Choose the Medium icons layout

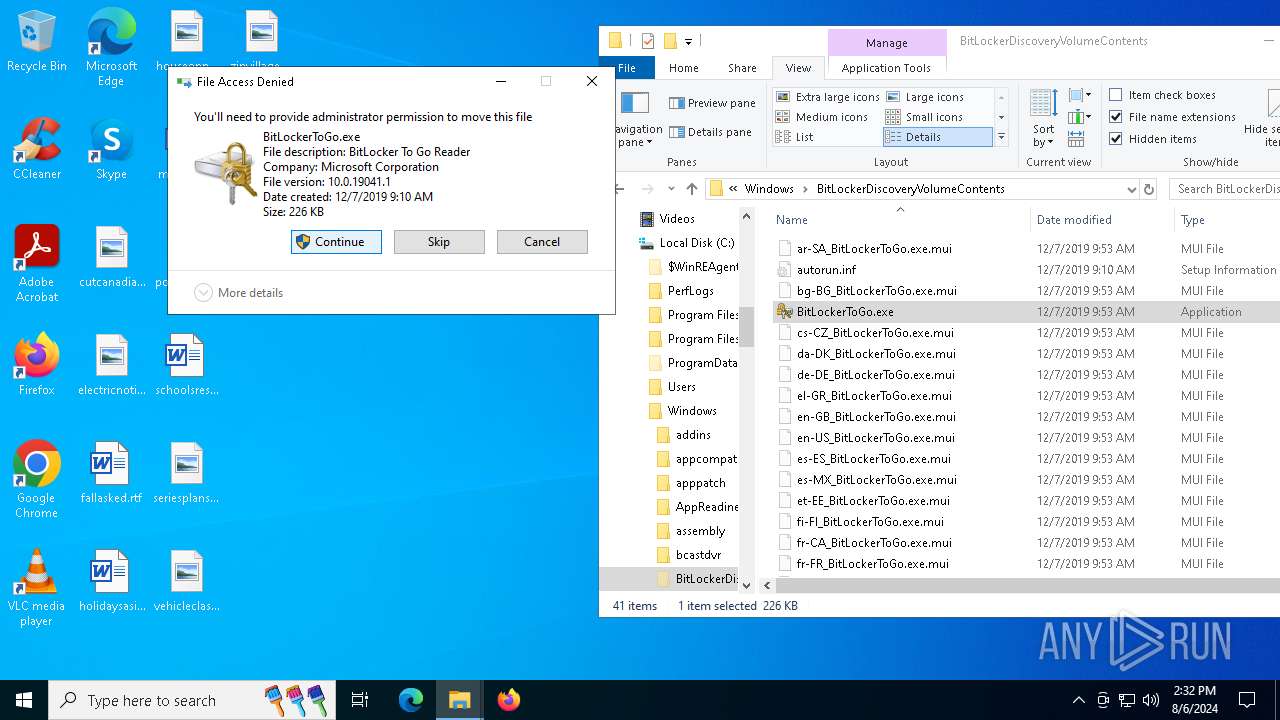coord(822,117)
